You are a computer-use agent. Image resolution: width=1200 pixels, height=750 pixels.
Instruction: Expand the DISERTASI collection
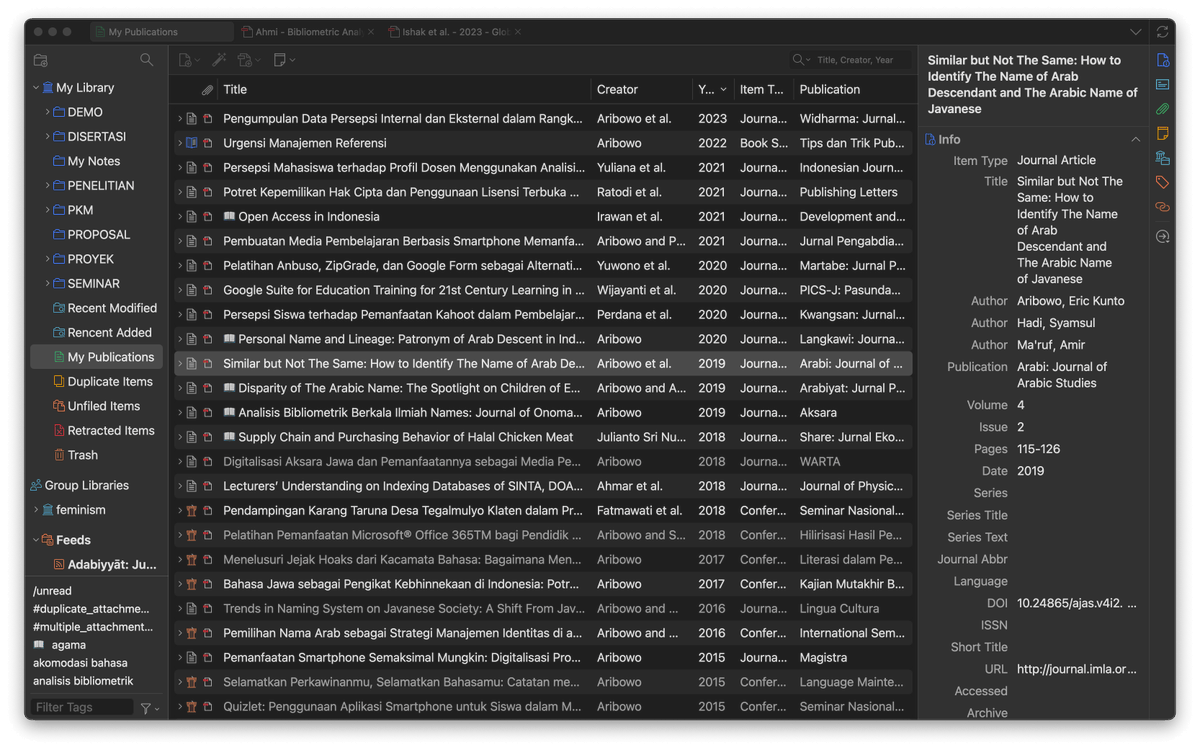click(x=47, y=137)
